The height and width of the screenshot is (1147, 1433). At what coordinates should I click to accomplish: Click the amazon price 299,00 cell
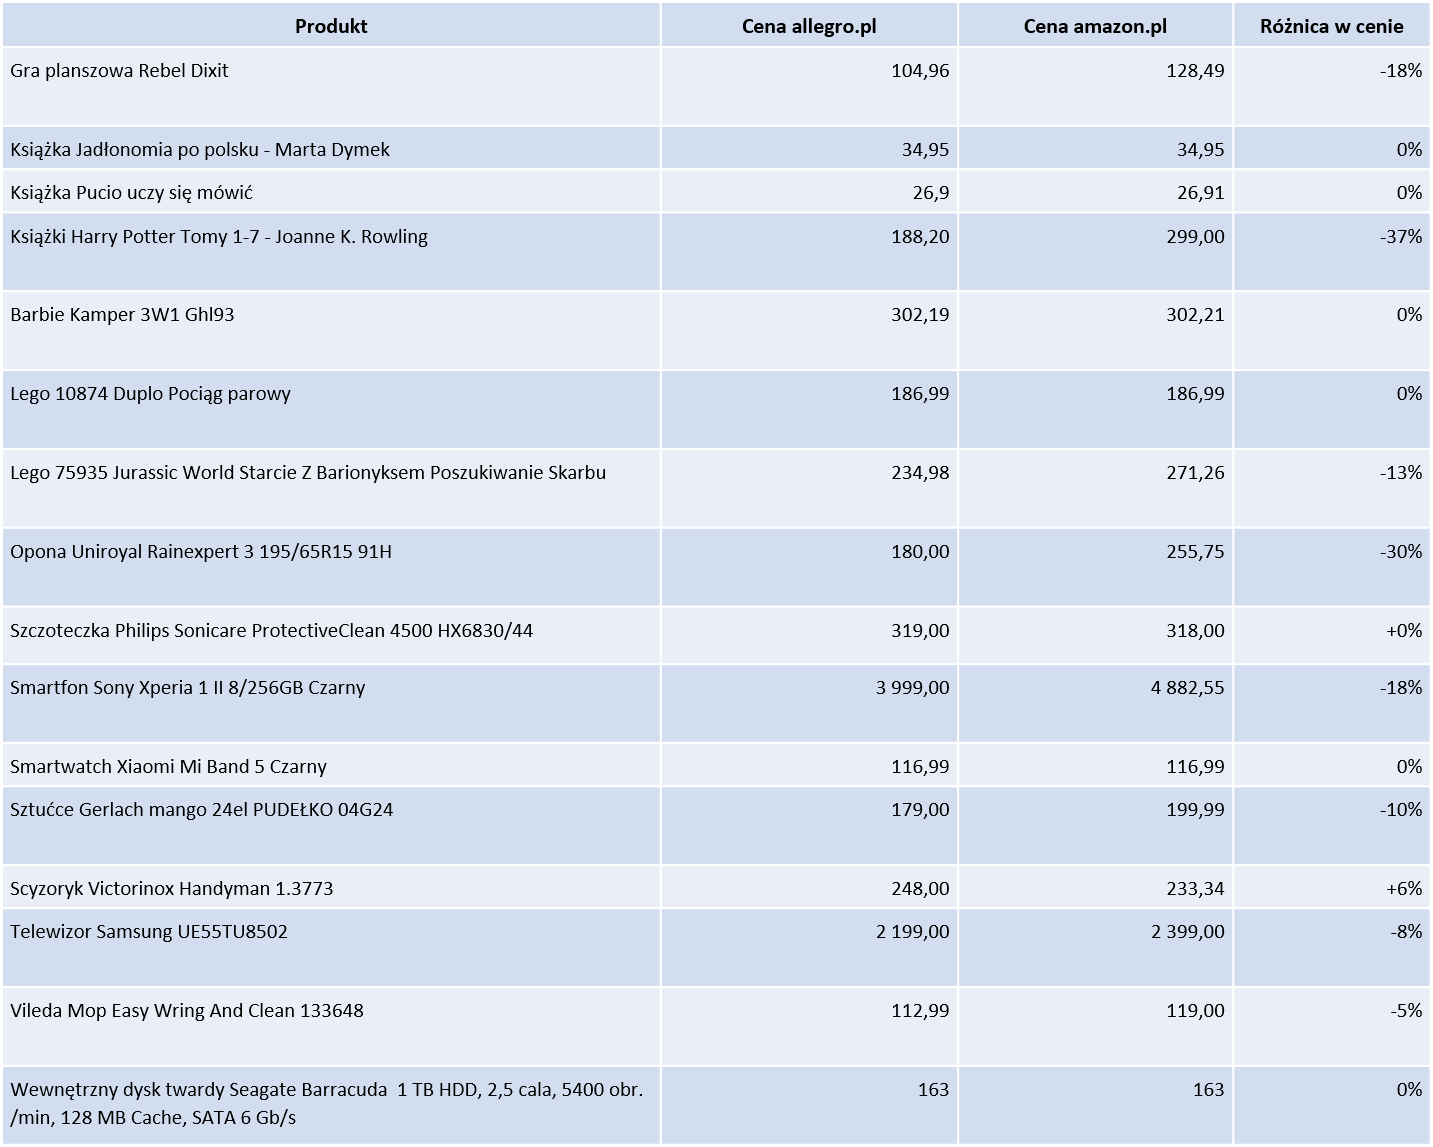coord(1194,237)
